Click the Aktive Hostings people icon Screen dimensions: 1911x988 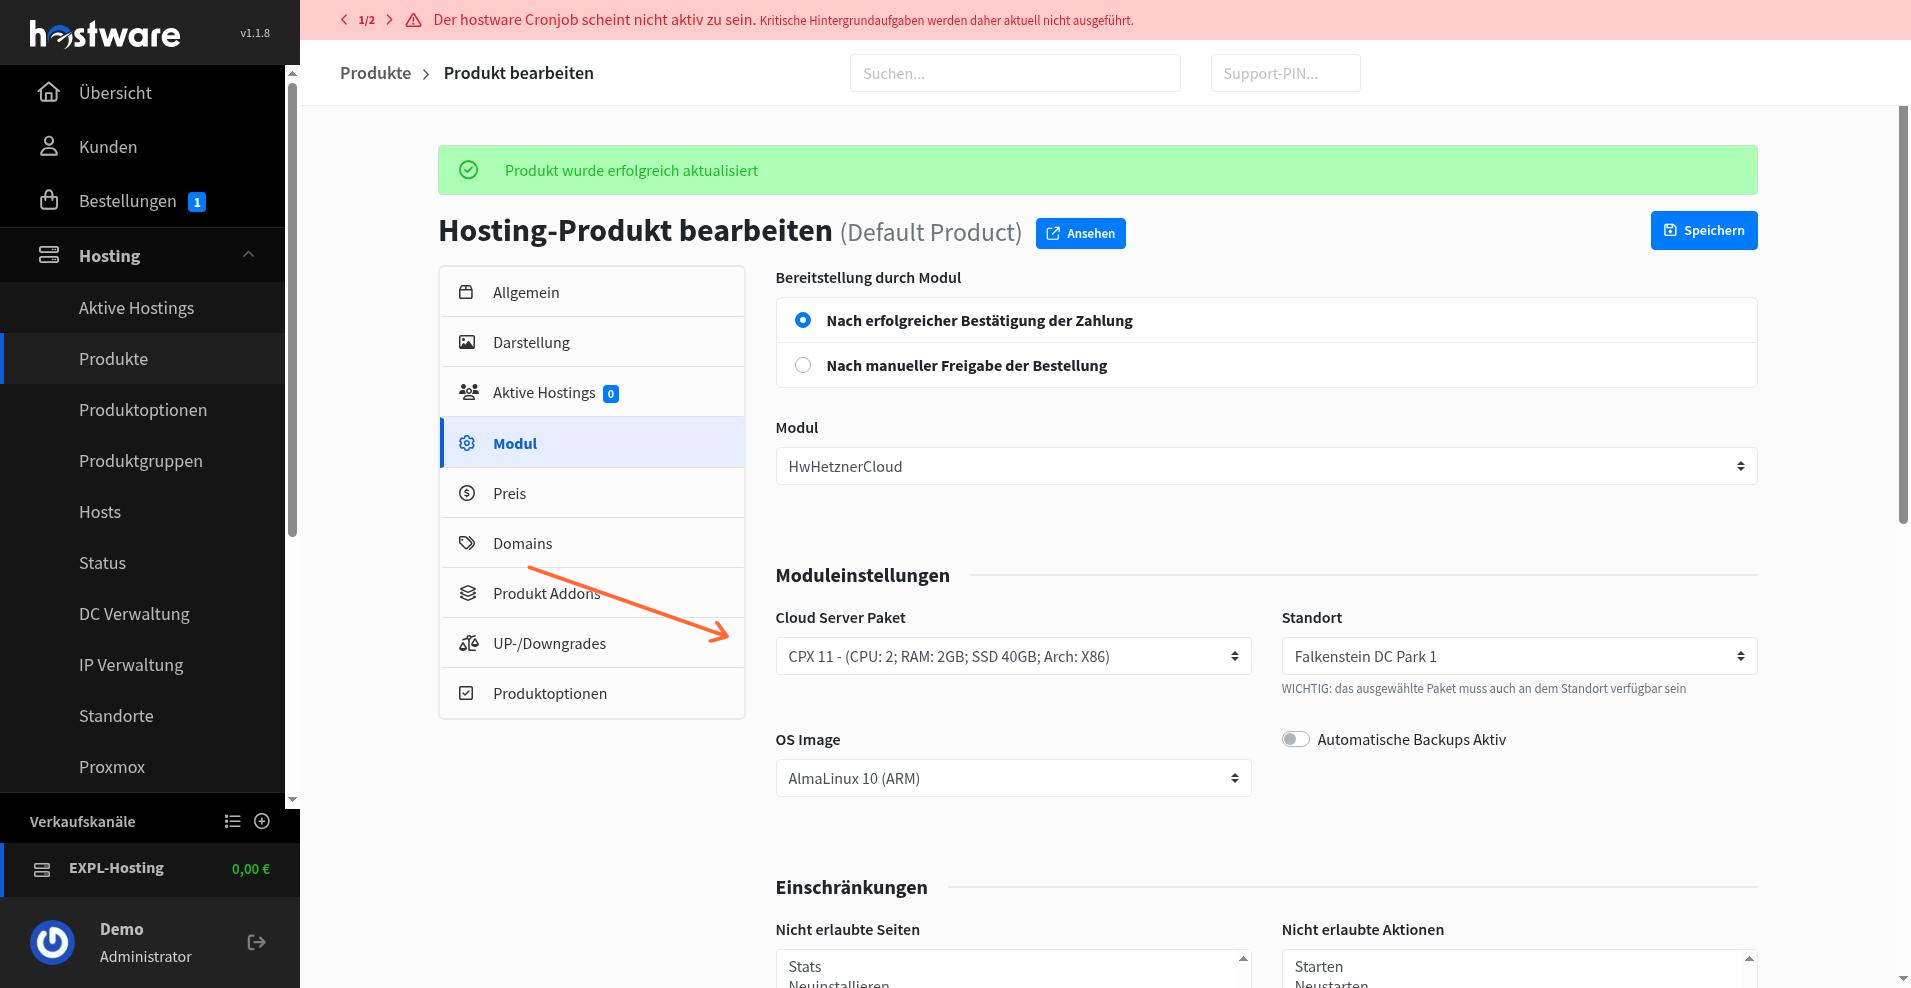click(468, 392)
